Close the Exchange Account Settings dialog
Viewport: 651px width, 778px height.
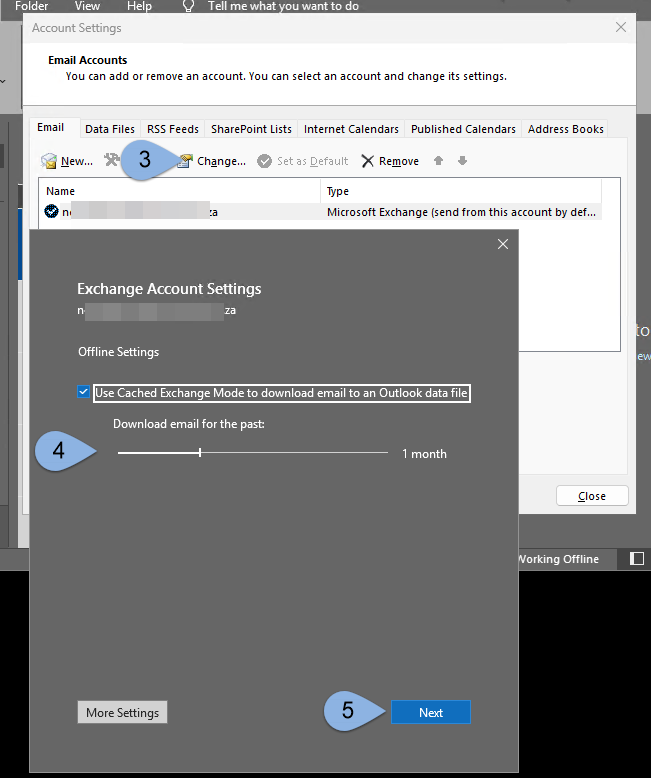pos(503,244)
